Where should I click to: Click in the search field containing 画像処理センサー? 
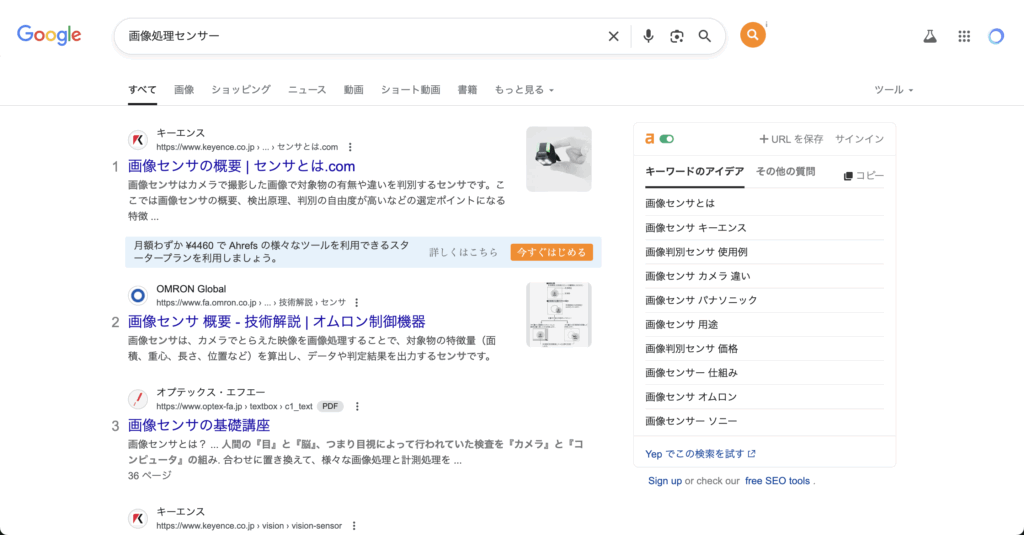(x=362, y=37)
